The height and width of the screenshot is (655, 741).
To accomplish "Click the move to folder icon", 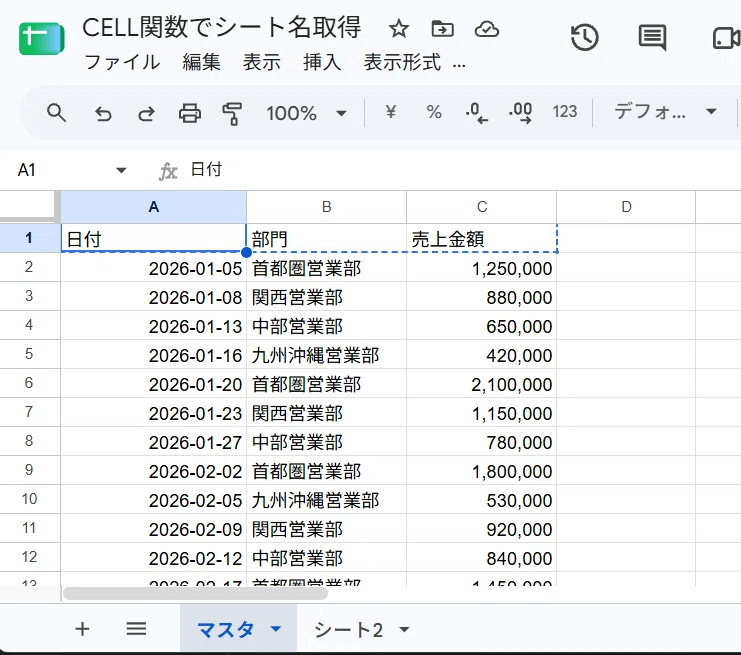I will coord(443,29).
